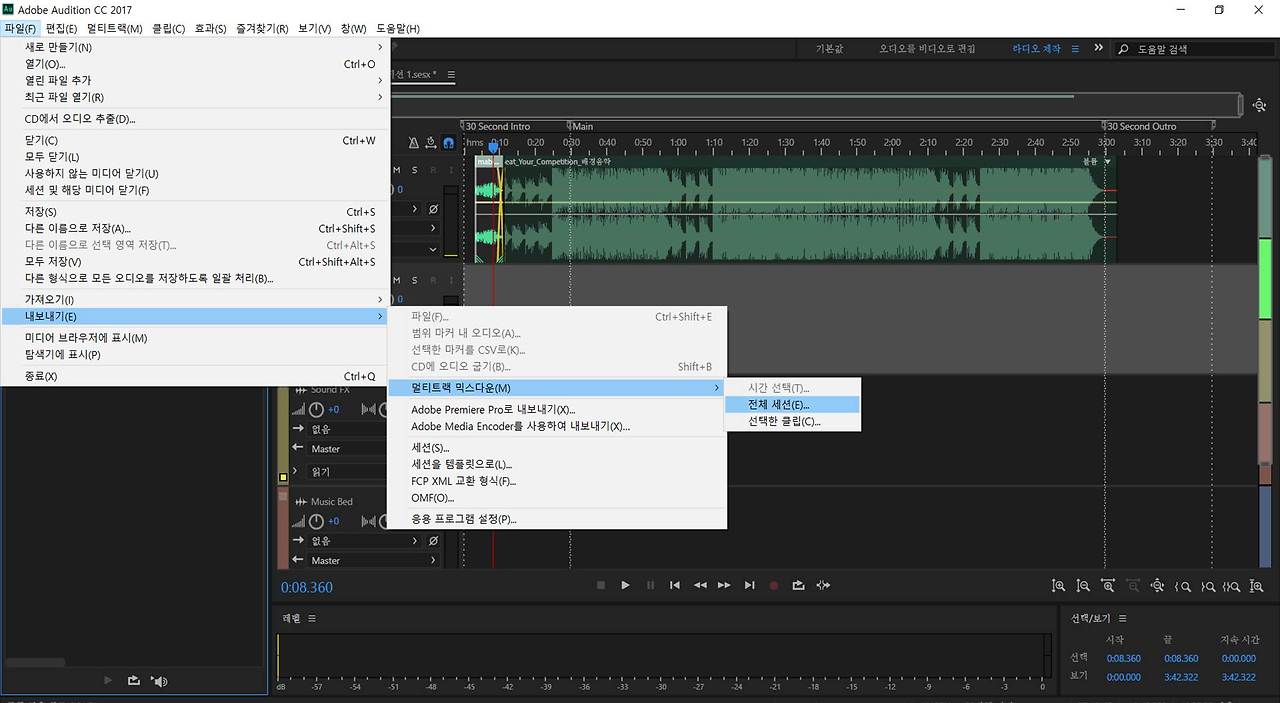The height and width of the screenshot is (703, 1280).
Task: Toggle the yellow square on Sound FX track
Action: [x=283, y=478]
